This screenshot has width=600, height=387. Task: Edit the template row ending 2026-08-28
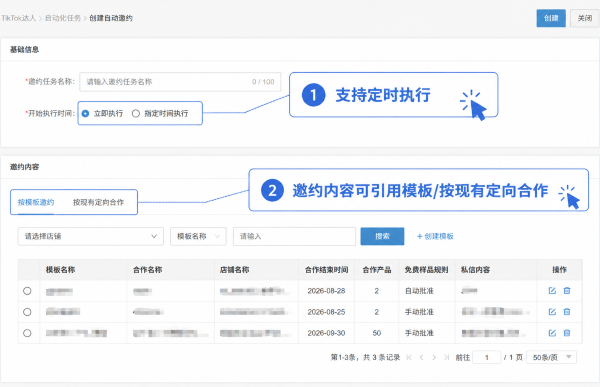point(552,291)
